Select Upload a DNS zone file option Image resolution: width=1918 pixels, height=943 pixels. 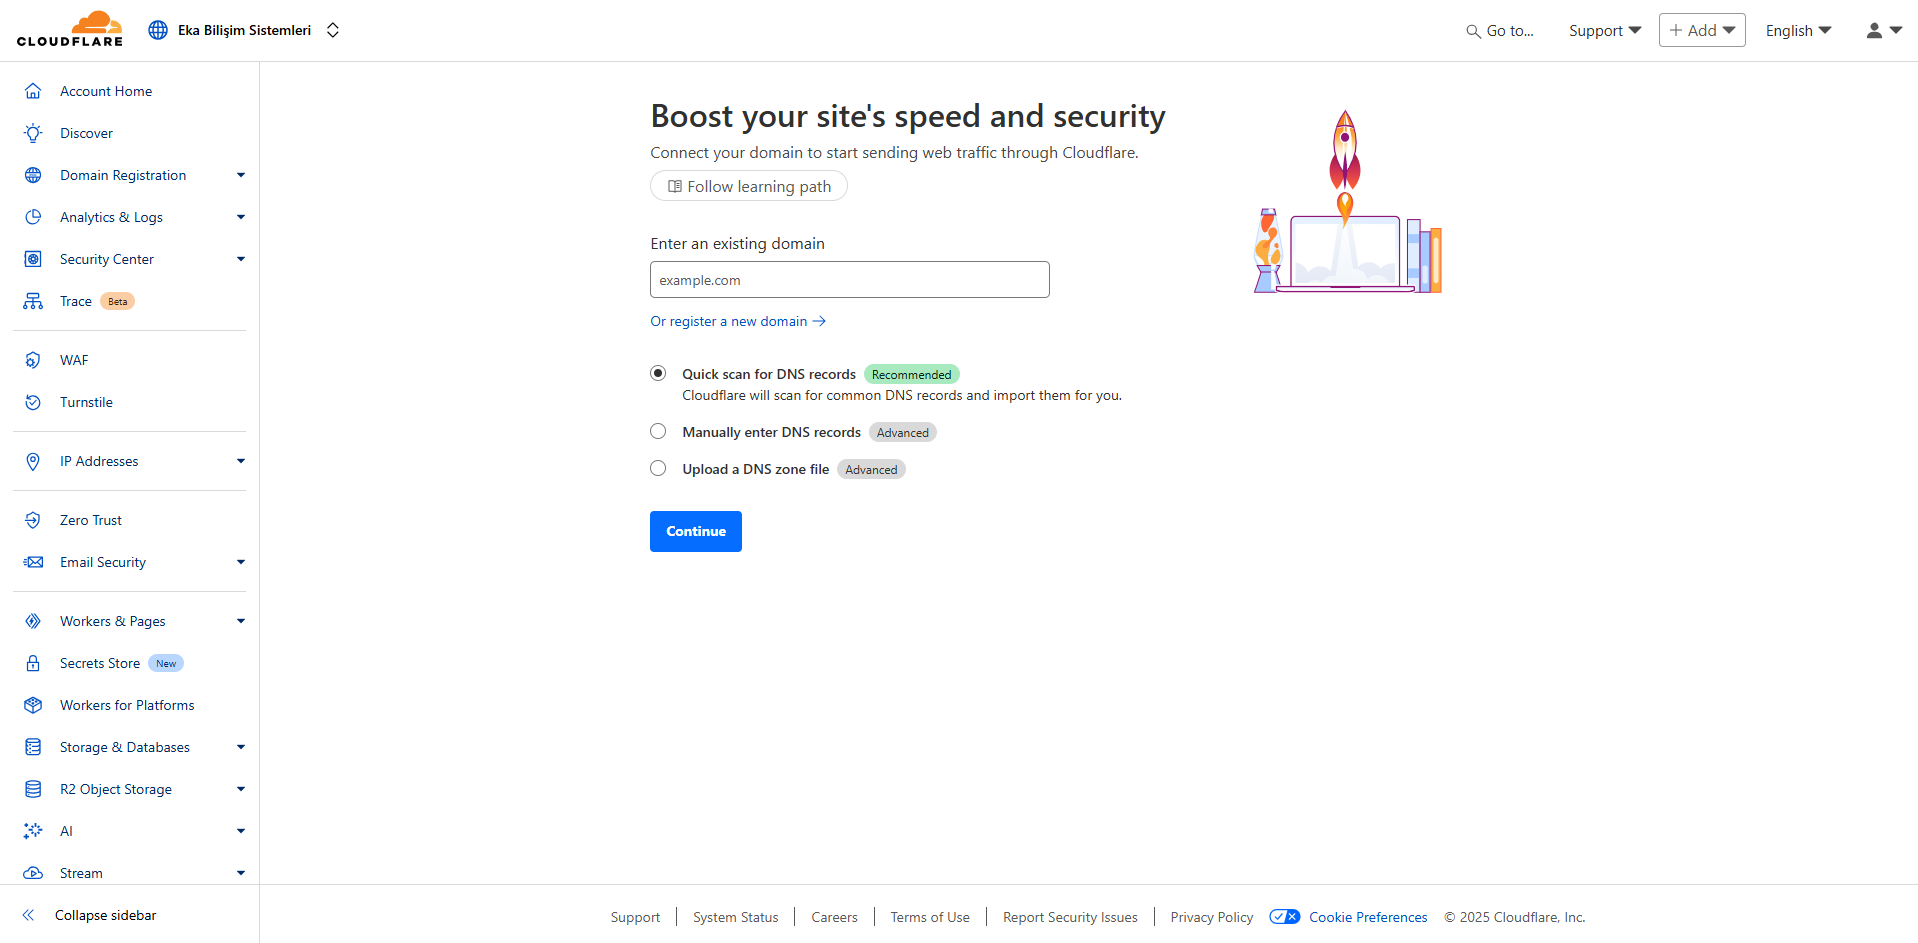pos(658,468)
